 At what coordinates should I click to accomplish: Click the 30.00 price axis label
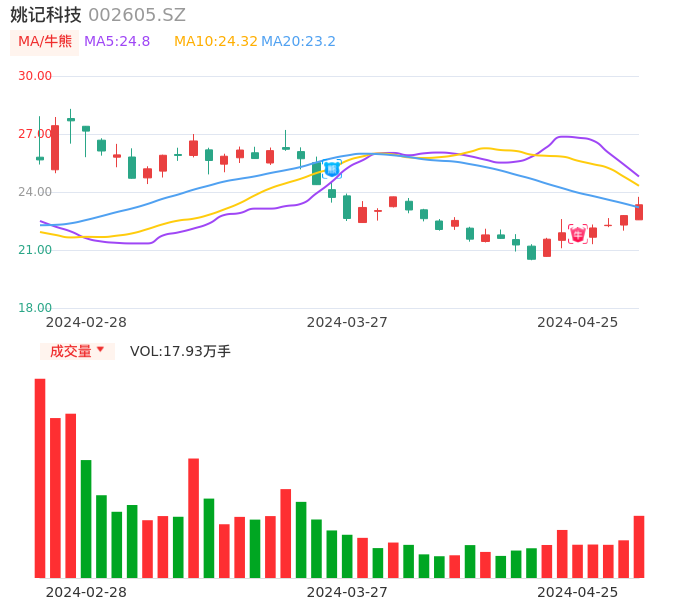(x=35, y=76)
